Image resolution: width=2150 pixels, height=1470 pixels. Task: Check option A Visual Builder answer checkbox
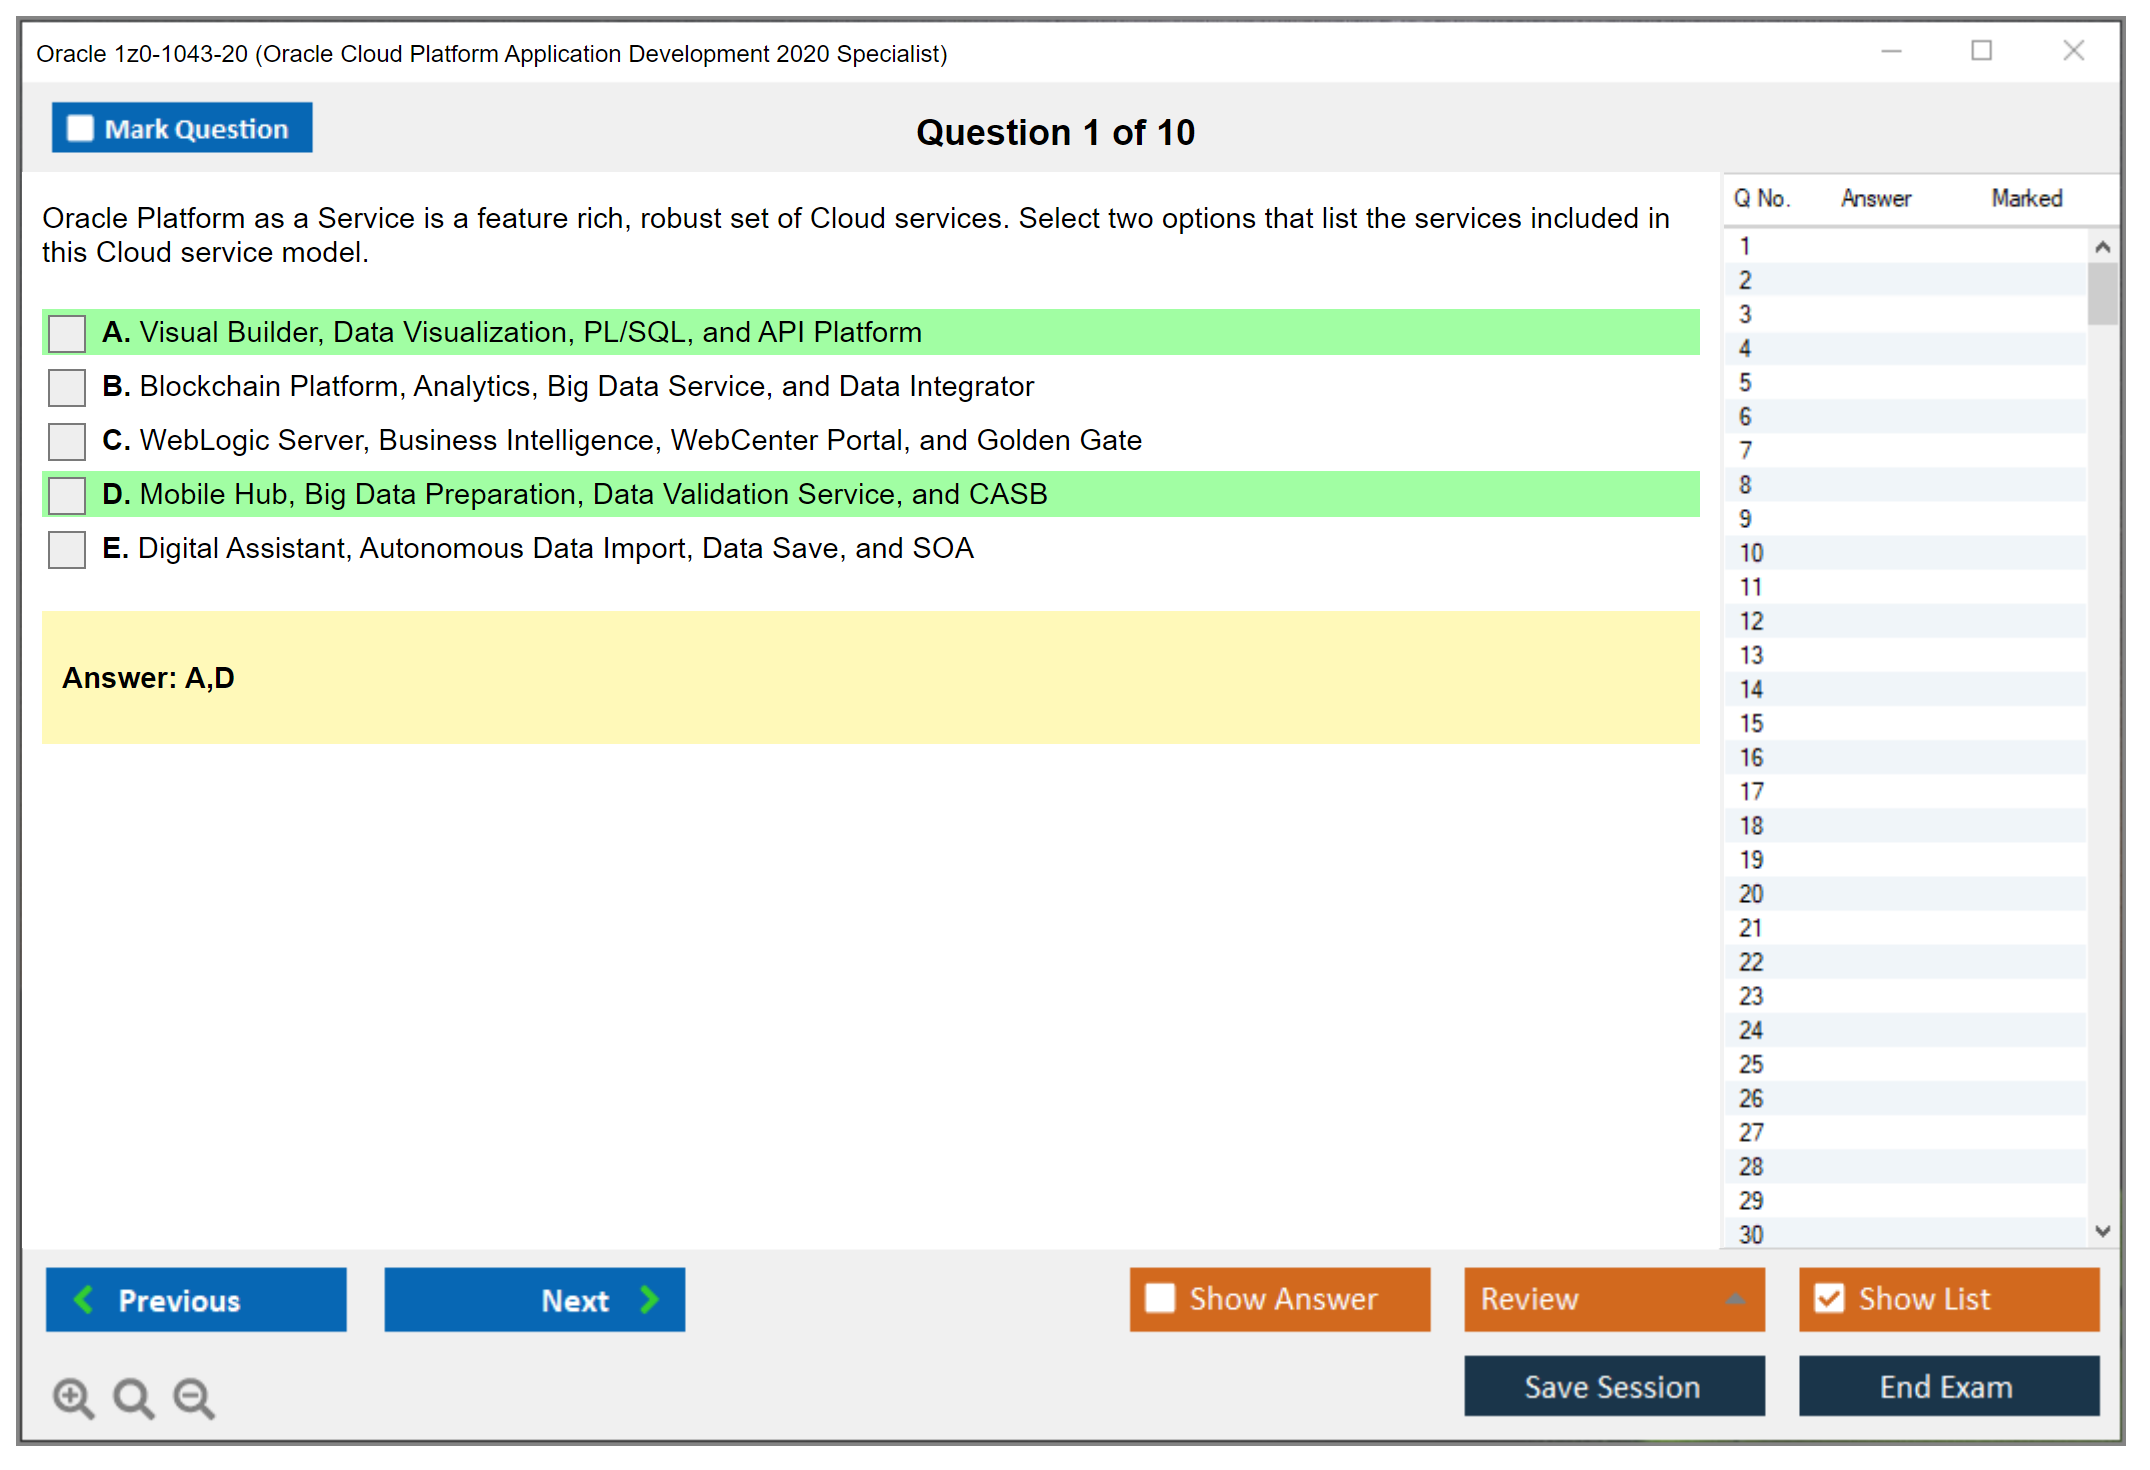(65, 333)
